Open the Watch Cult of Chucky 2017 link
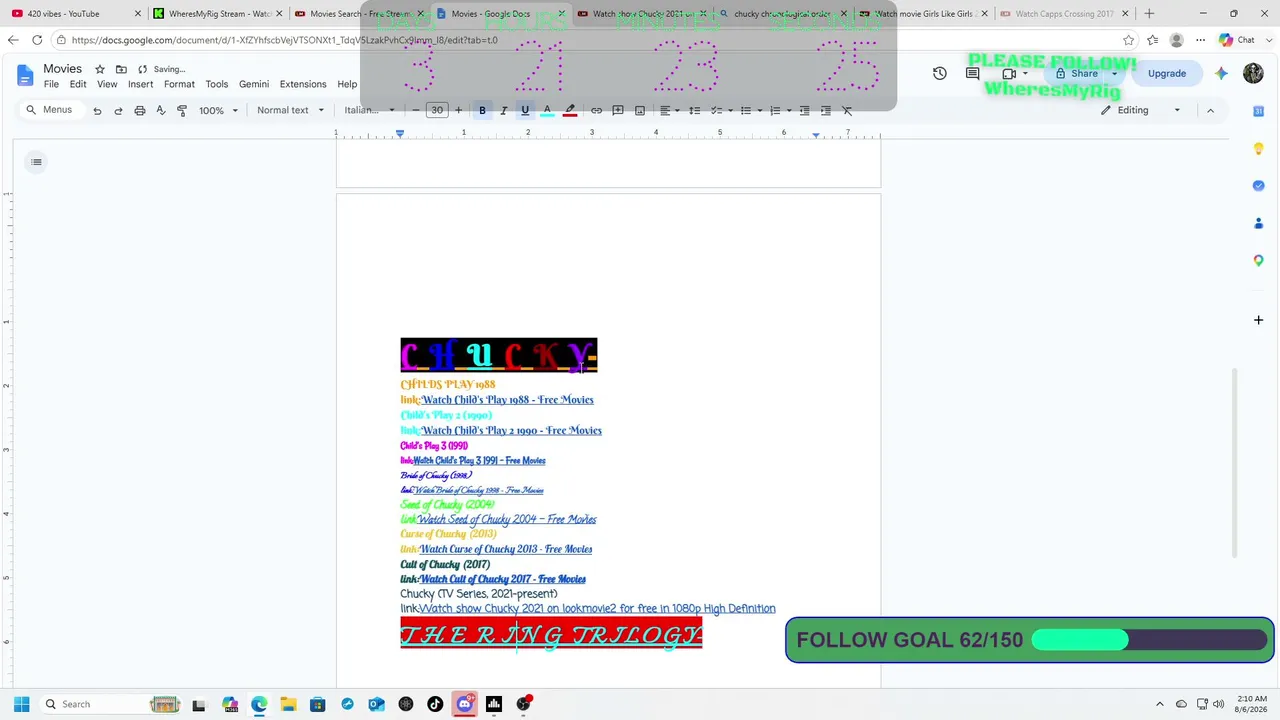The width and height of the screenshot is (1280, 720). (503, 579)
